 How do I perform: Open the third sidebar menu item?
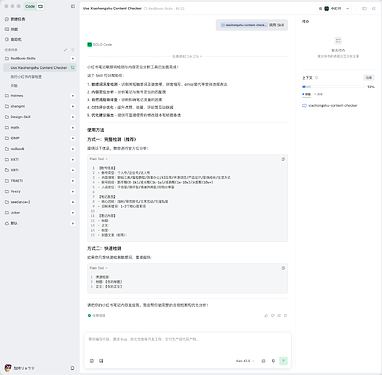(x=13, y=39)
